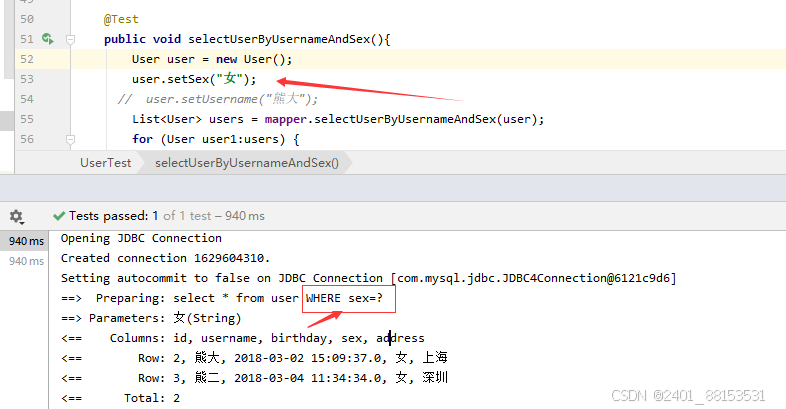Image resolution: width=786 pixels, height=409 pixels.
Task: Click the 'Total: 2' console line
Action: click(120, 398)
